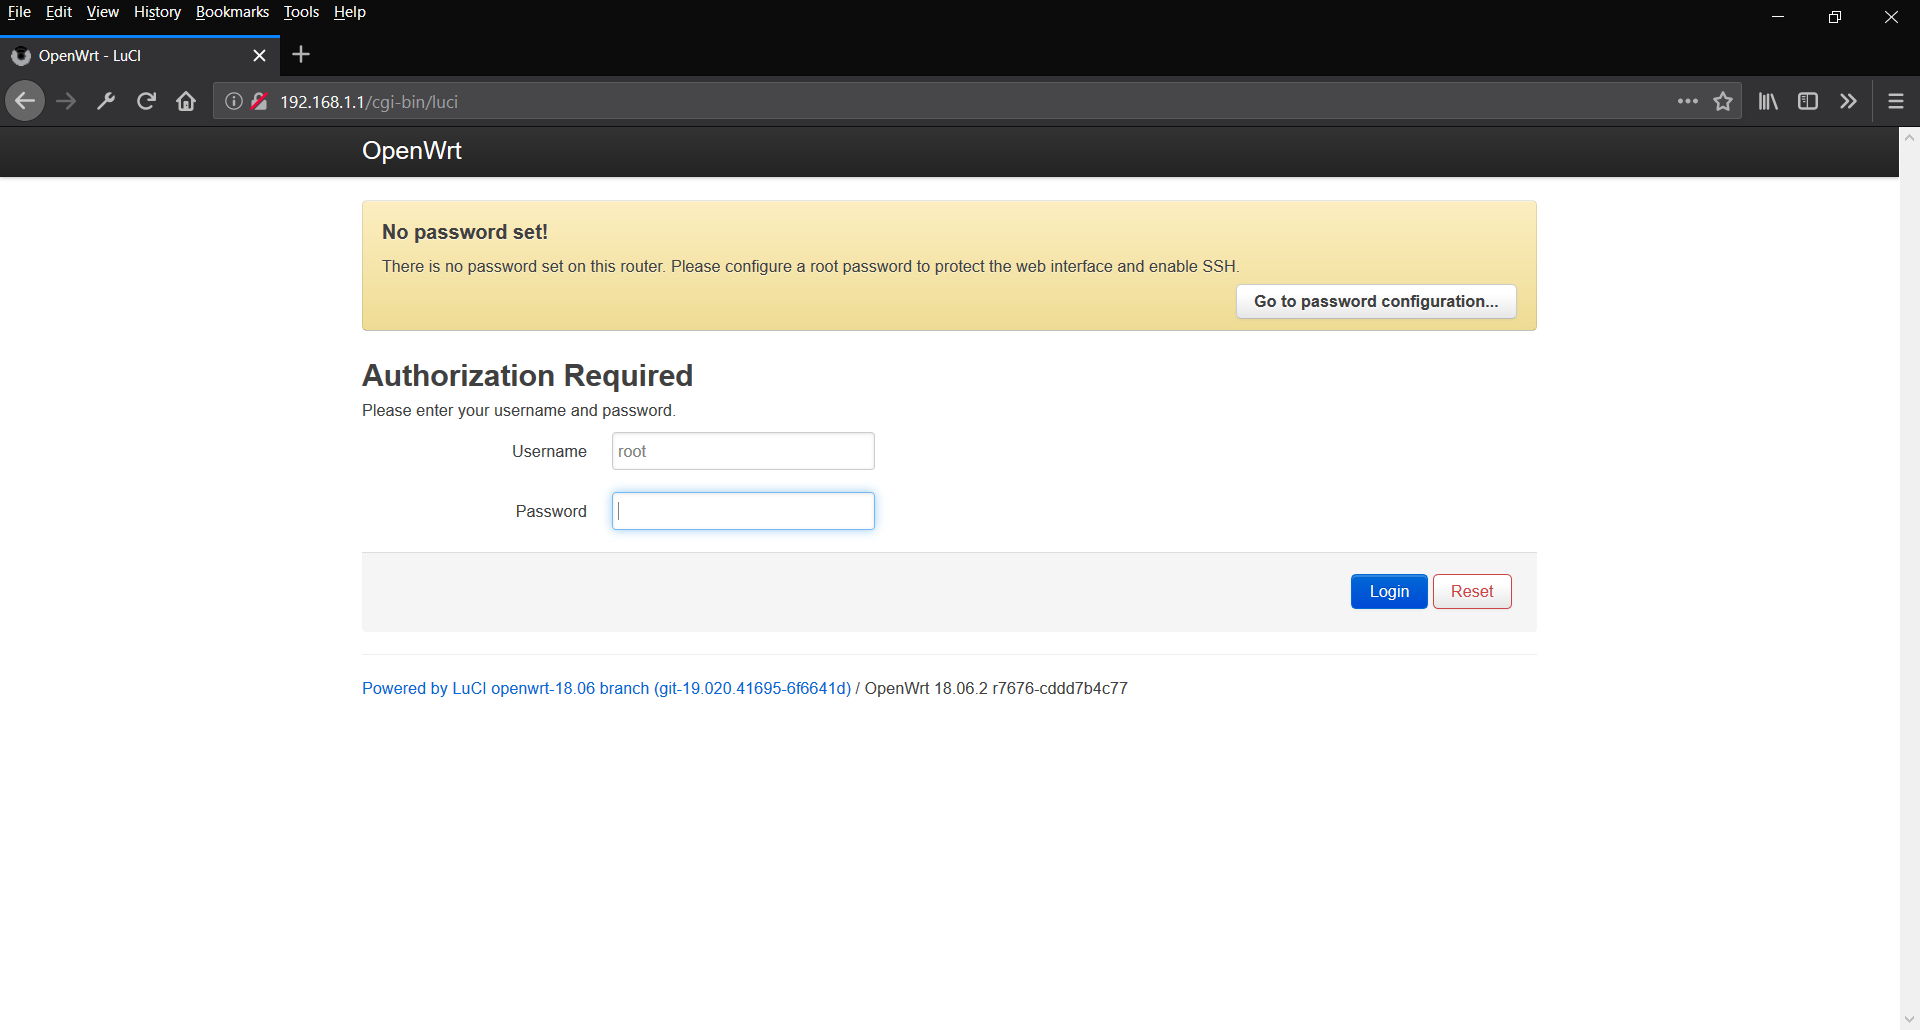Open the Firefox hamburger menu
The height and width of the screenshot is (1030, 1920).
[1895, 100]
